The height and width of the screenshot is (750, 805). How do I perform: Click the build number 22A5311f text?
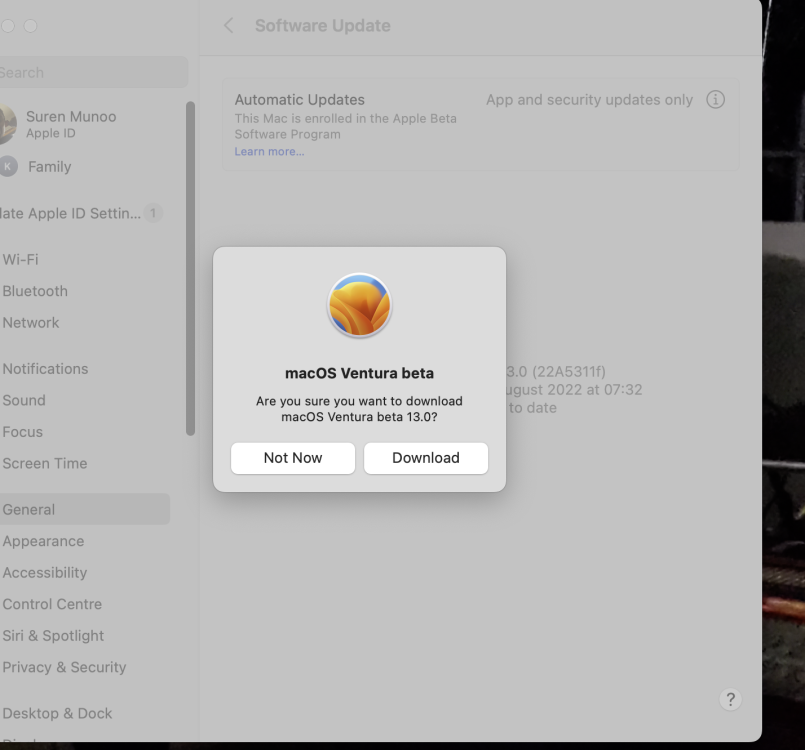pos(568,371)
